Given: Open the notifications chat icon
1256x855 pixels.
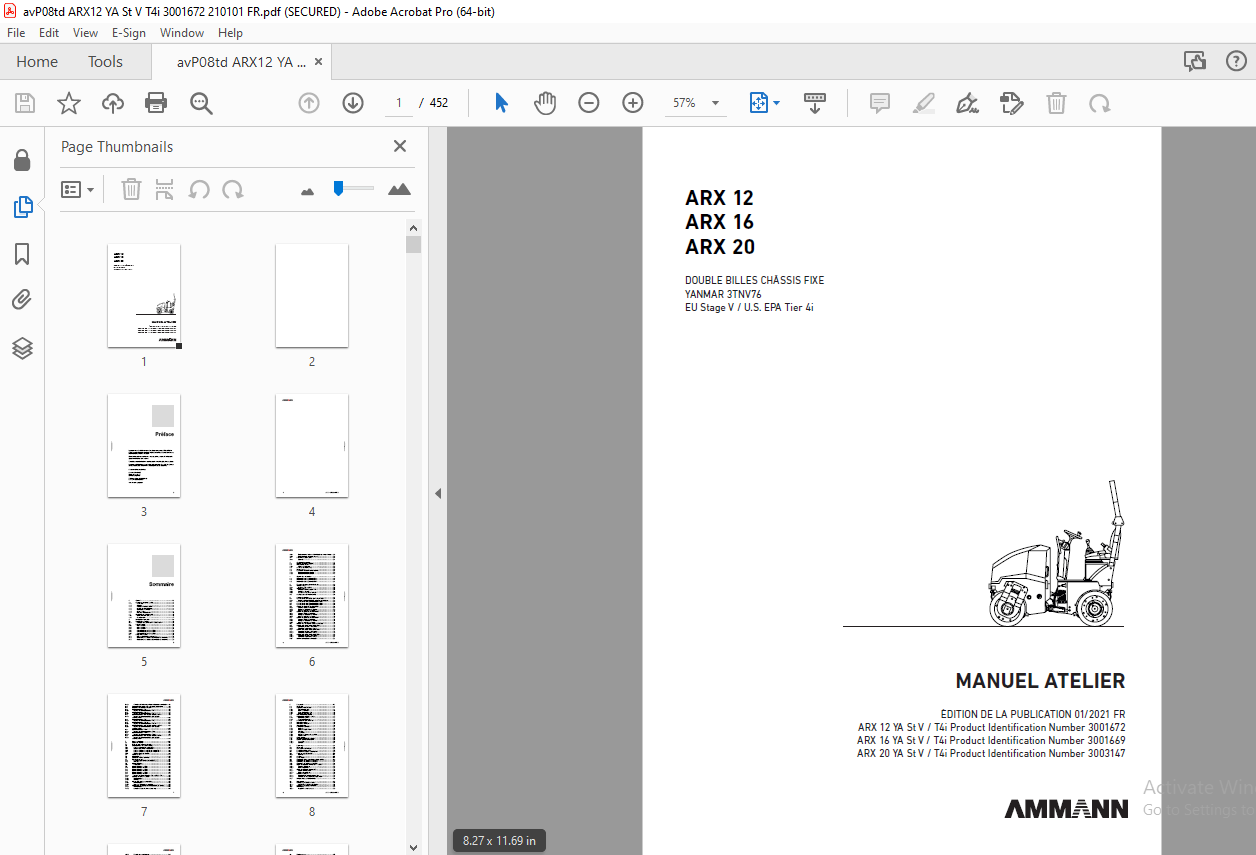Looking at the screenshot, I should 1195,61.
